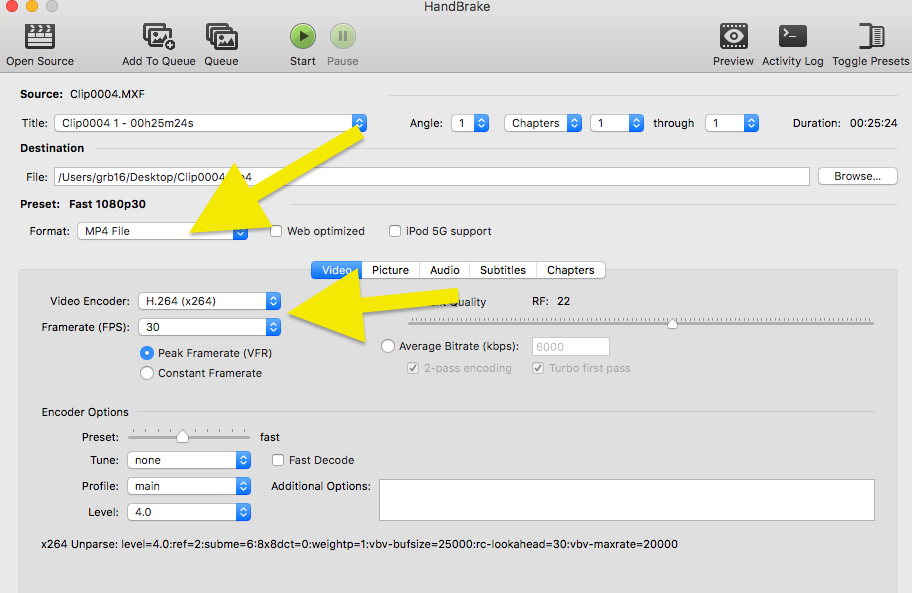912x593 pixels.
Task: Switch to the Picture tab
Action: pyautogui.click(x=390, y=270)
